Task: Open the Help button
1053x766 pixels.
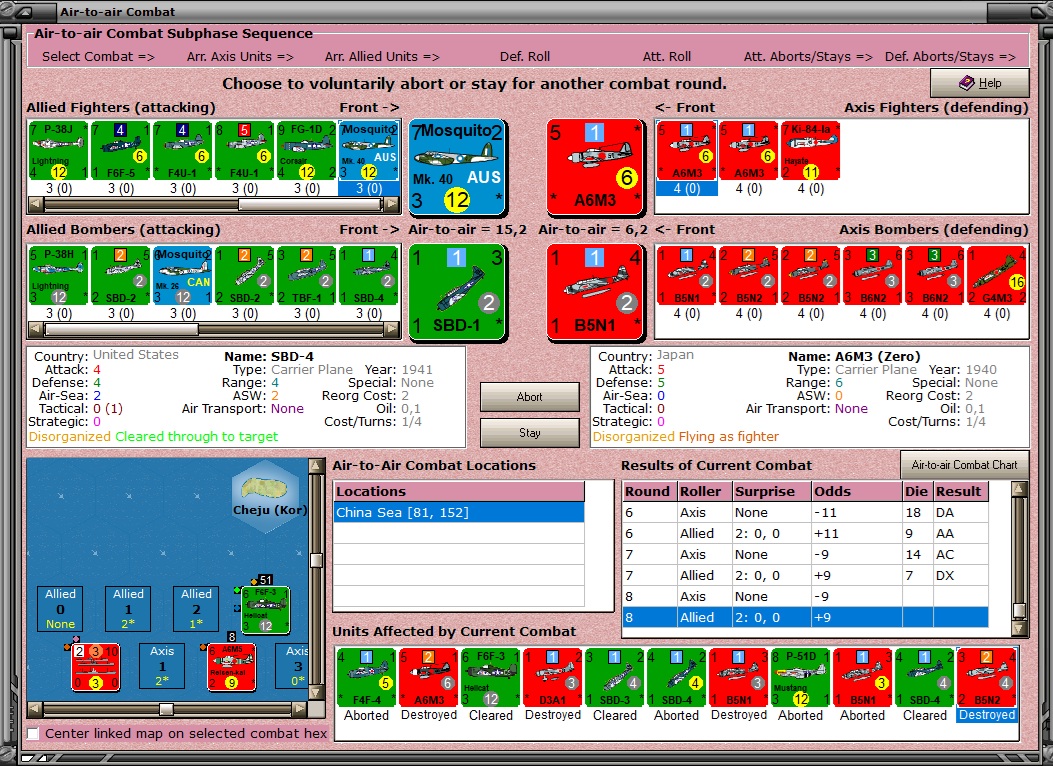Action: point(980,83)
